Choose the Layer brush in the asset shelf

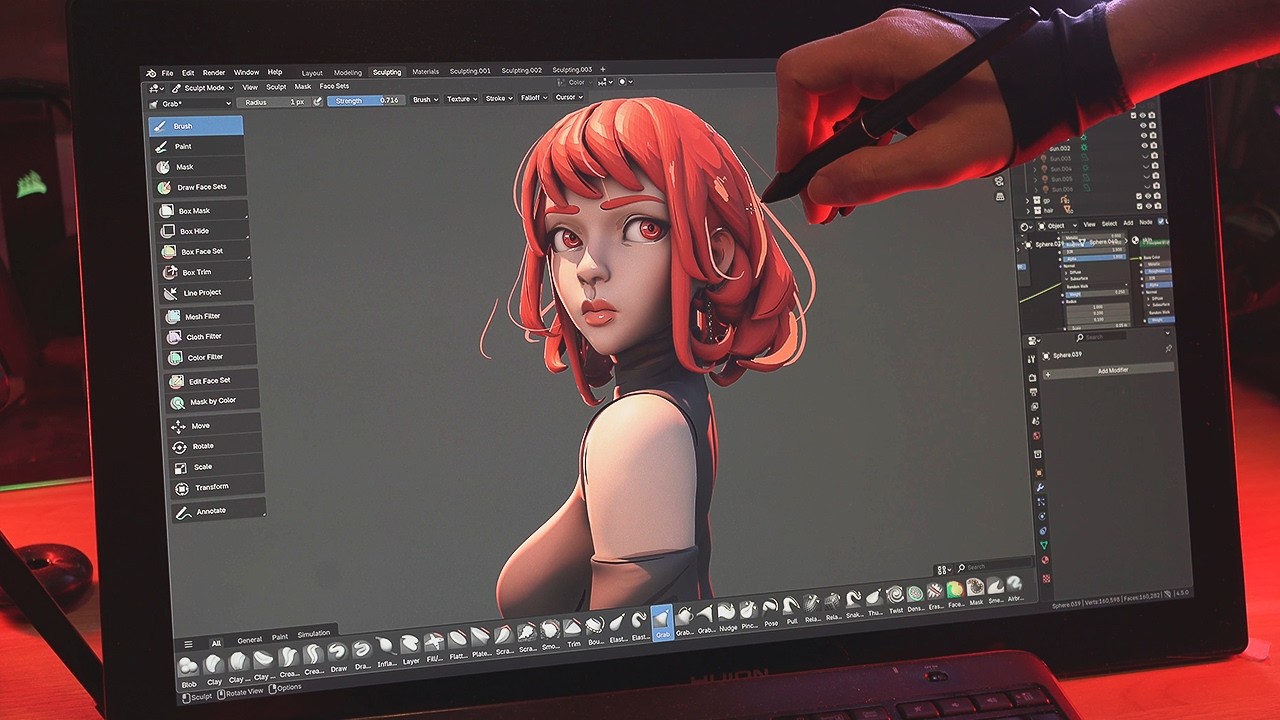pyautogui.click(x=411, y=647)
